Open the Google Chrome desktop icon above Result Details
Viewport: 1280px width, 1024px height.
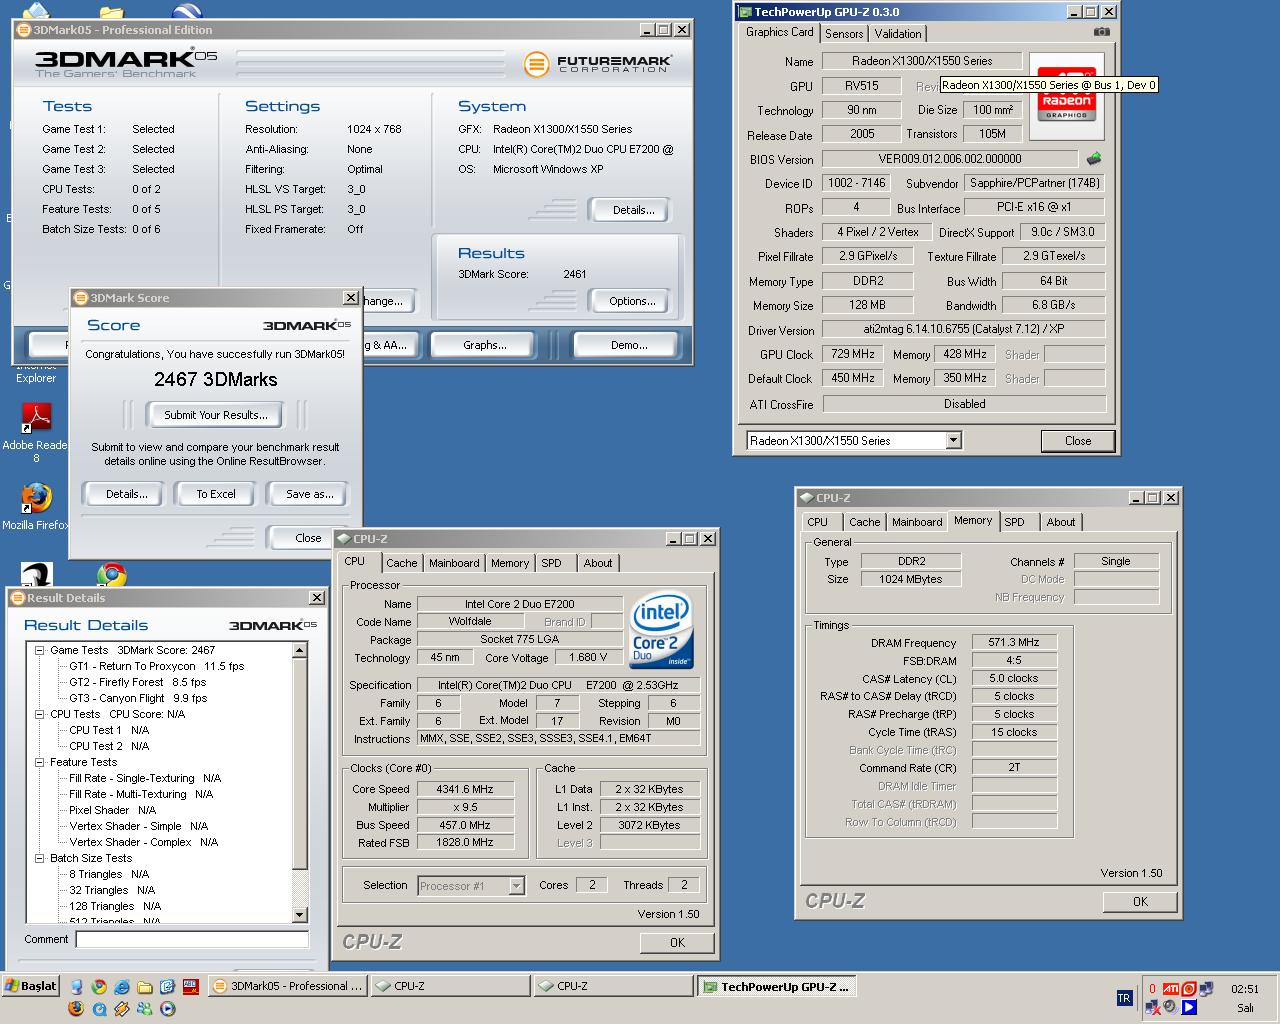coord(111,575)
